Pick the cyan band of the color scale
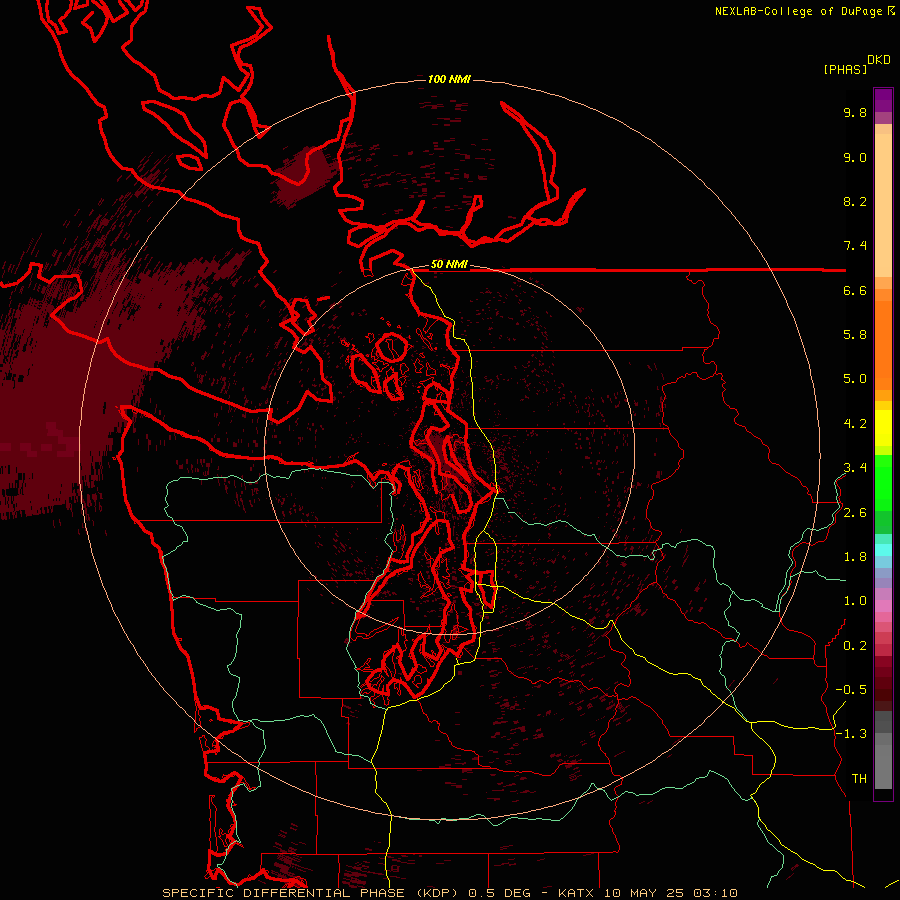This screenshot has height=900, width=900. (x=883, y=549)
